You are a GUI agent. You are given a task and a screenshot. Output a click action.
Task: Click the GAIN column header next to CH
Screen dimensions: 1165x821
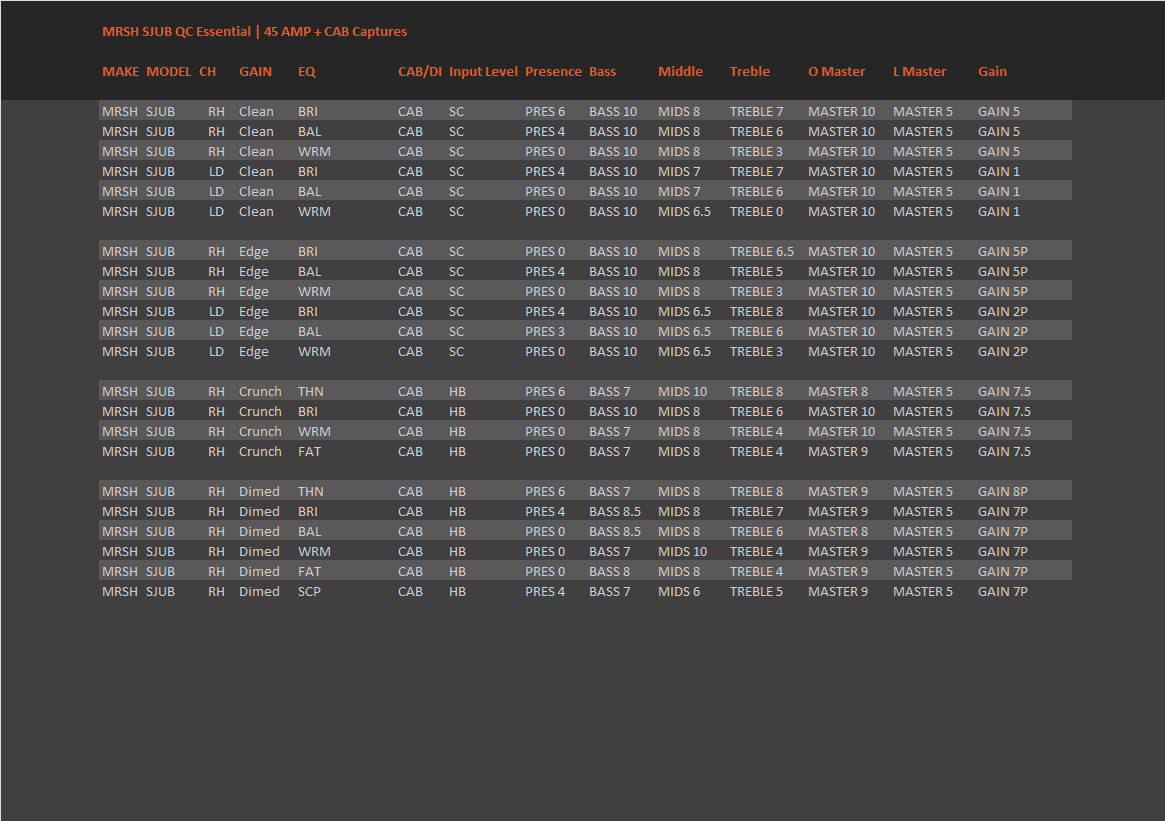coord(256,71)
